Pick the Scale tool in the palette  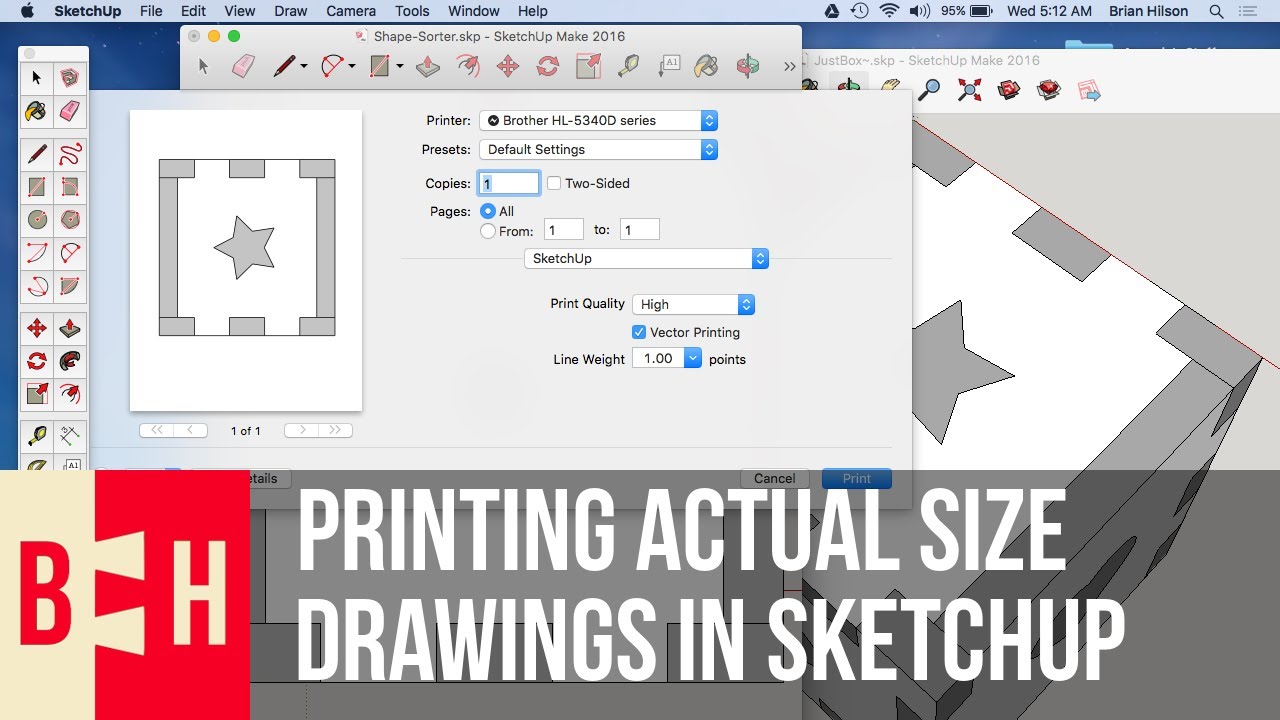pyautogui.click(x=37, y=393)
